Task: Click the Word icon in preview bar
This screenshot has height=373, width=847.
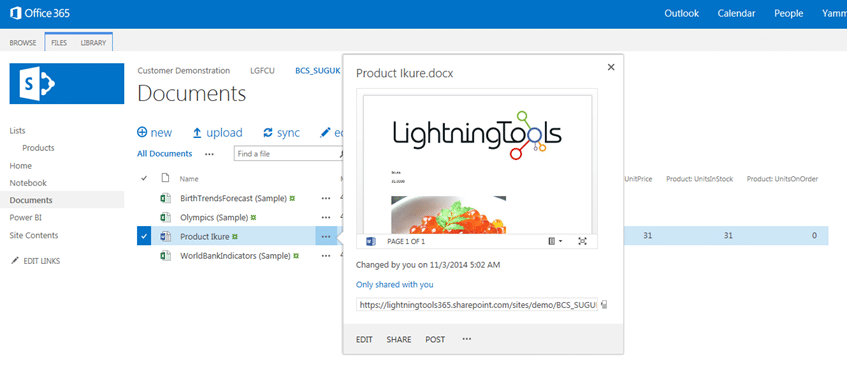Action: click(371, 241)
